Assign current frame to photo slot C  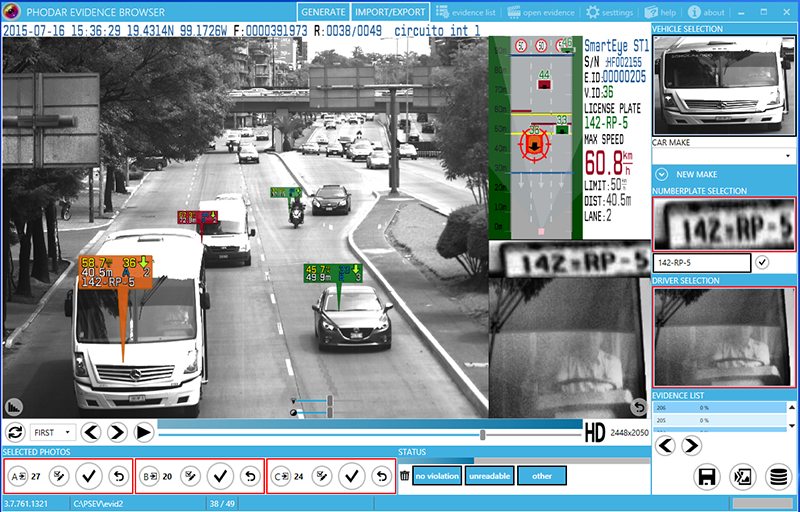[x=281, y=477]
